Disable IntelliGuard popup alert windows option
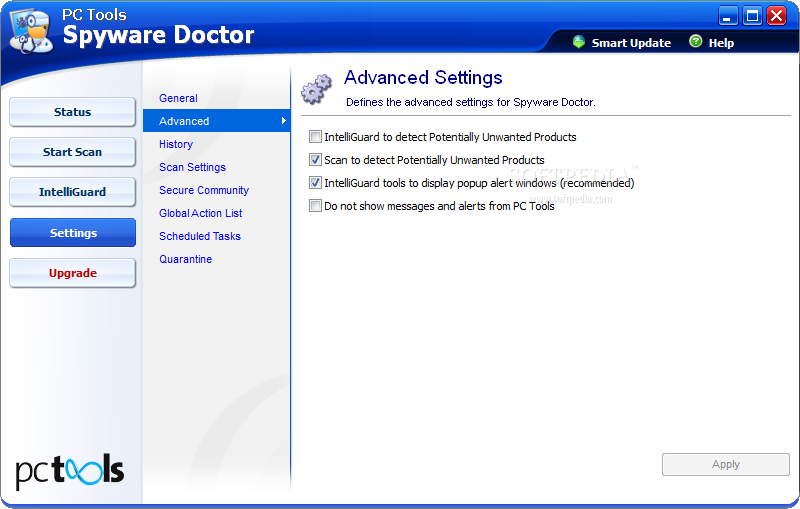The height and width of the screenshot is (509, 800). point(315,183)
